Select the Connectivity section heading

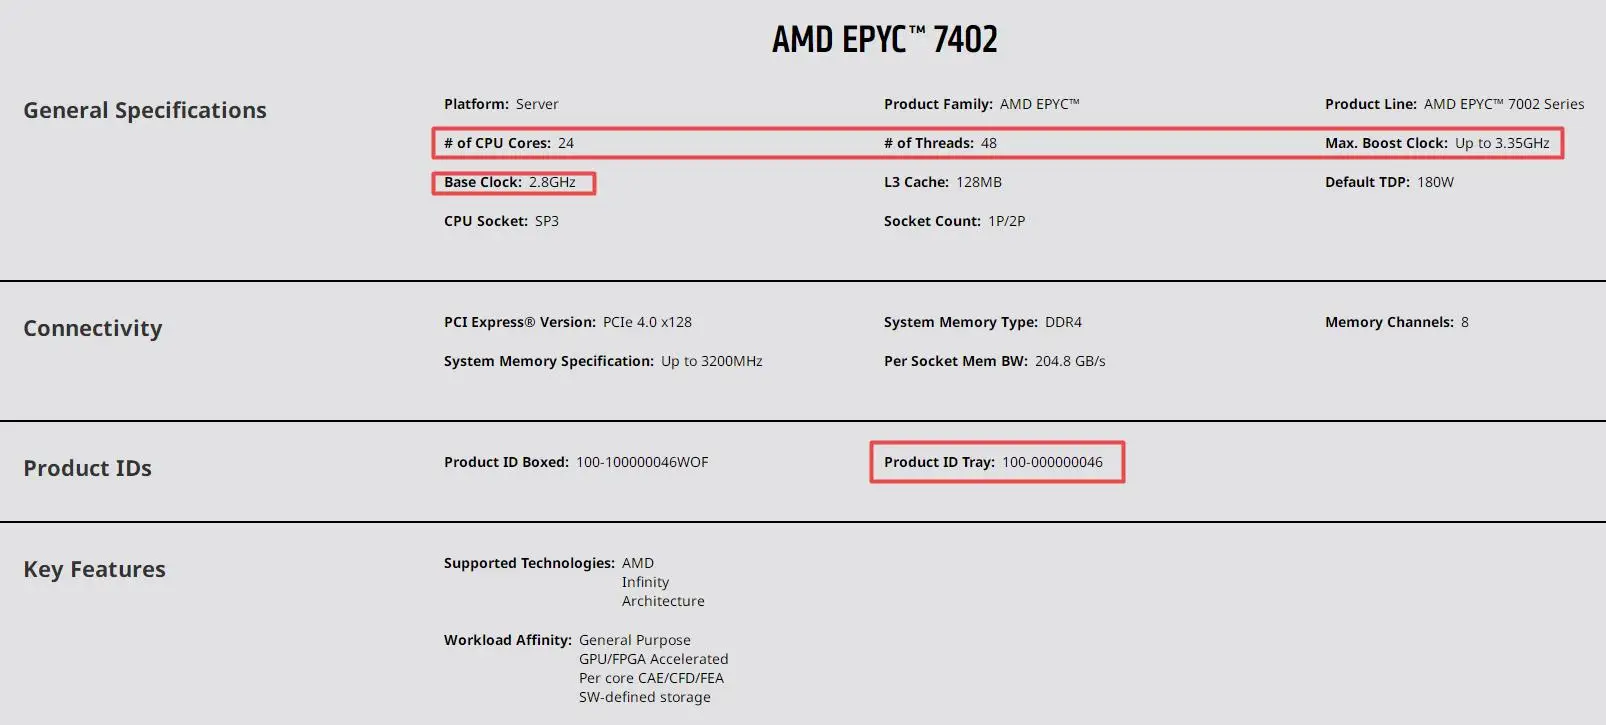[93, 328]
